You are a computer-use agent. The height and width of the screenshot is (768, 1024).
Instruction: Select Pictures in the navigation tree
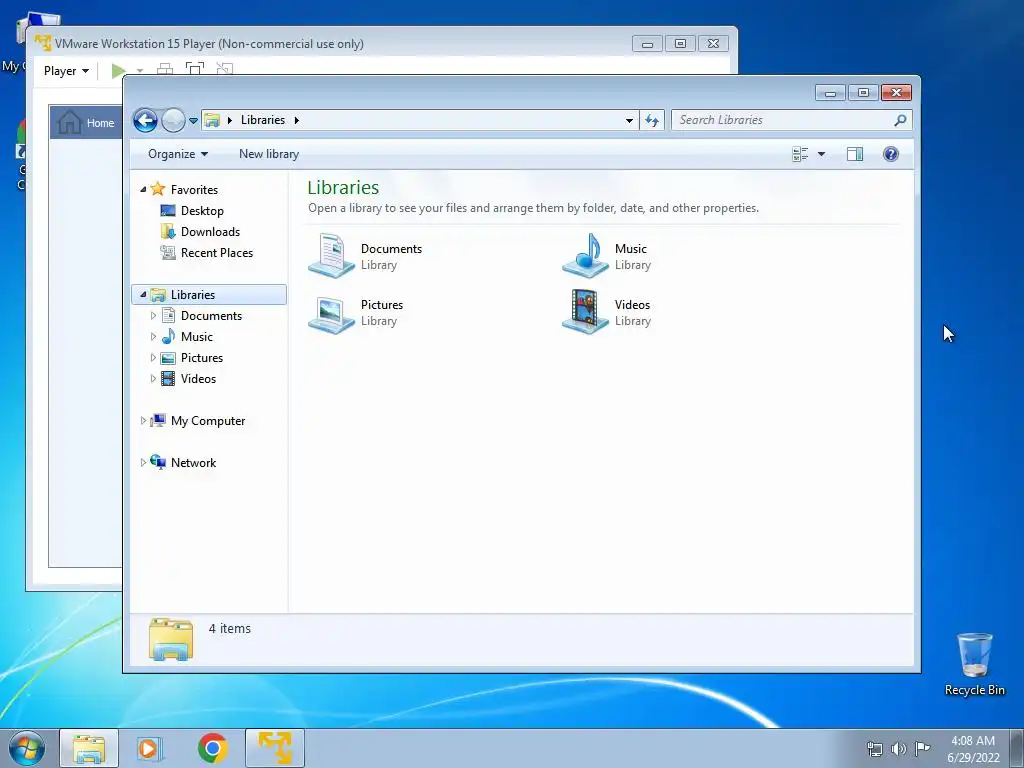point(202,358)
